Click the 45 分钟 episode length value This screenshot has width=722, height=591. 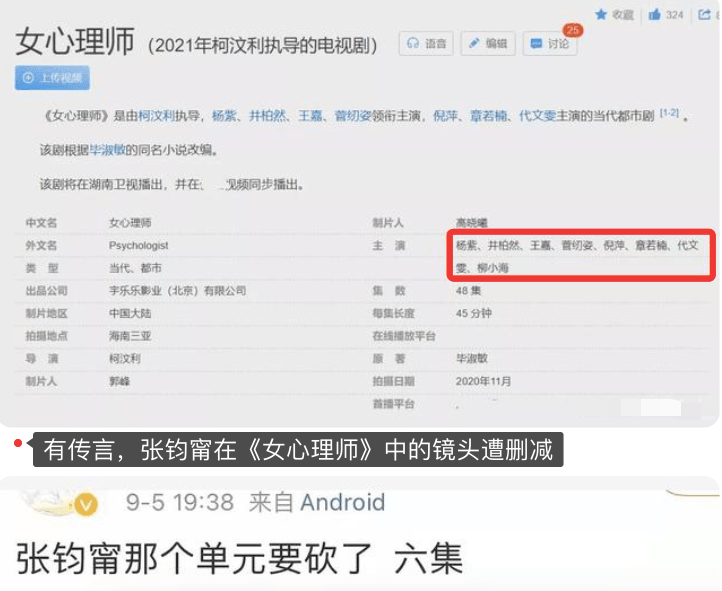coord(473,313)
